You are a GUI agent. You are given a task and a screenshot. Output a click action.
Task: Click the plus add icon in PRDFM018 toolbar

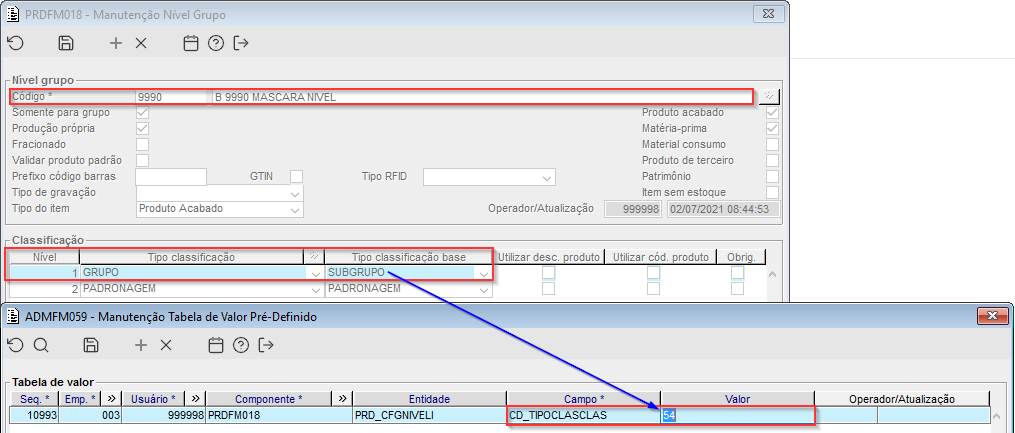click(116, 43)
